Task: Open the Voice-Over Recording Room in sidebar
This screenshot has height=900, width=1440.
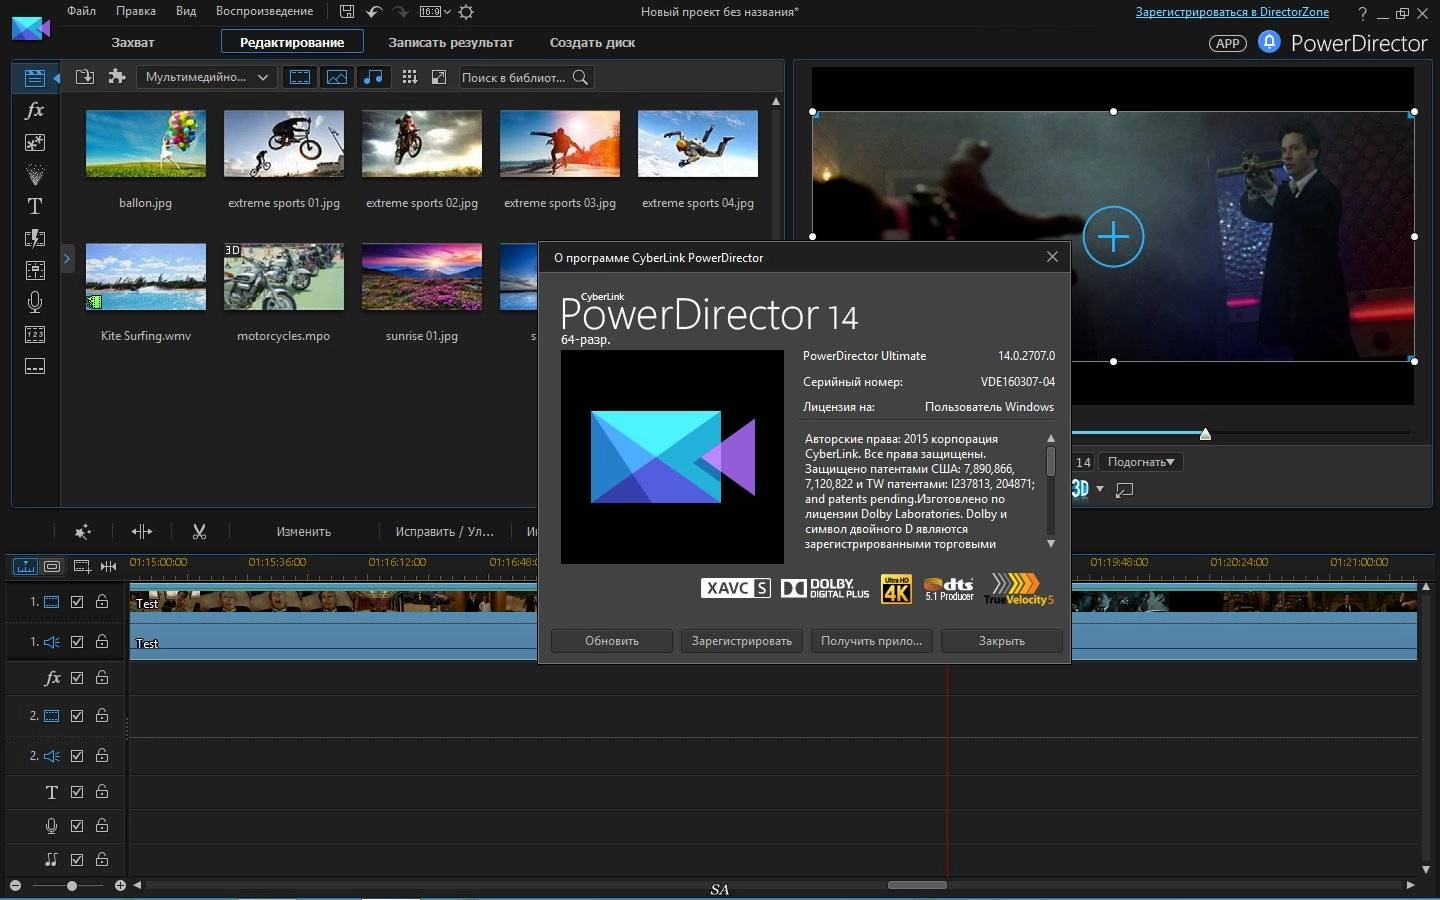Action: 34,302
